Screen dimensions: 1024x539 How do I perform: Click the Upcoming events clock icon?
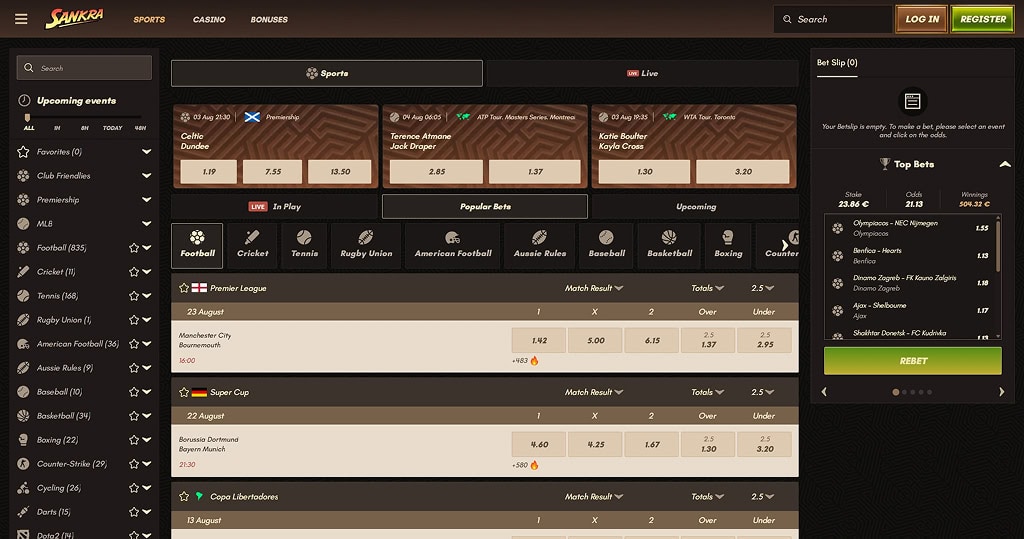(24, 101)
